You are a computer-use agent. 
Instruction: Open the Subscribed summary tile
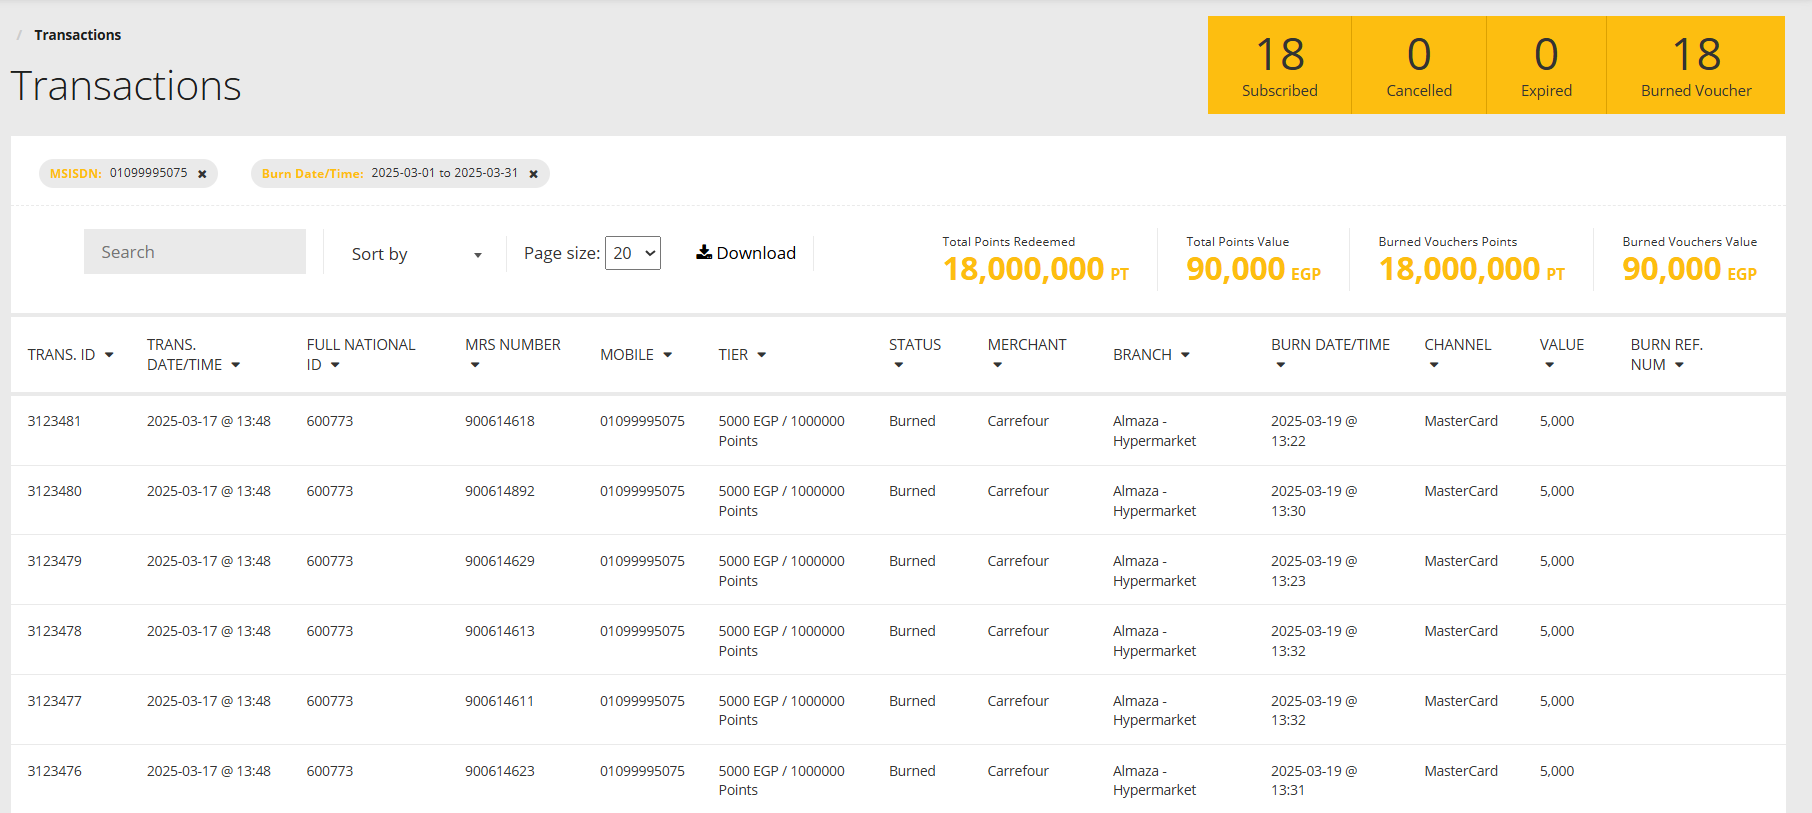click(x=1279, y=65)
